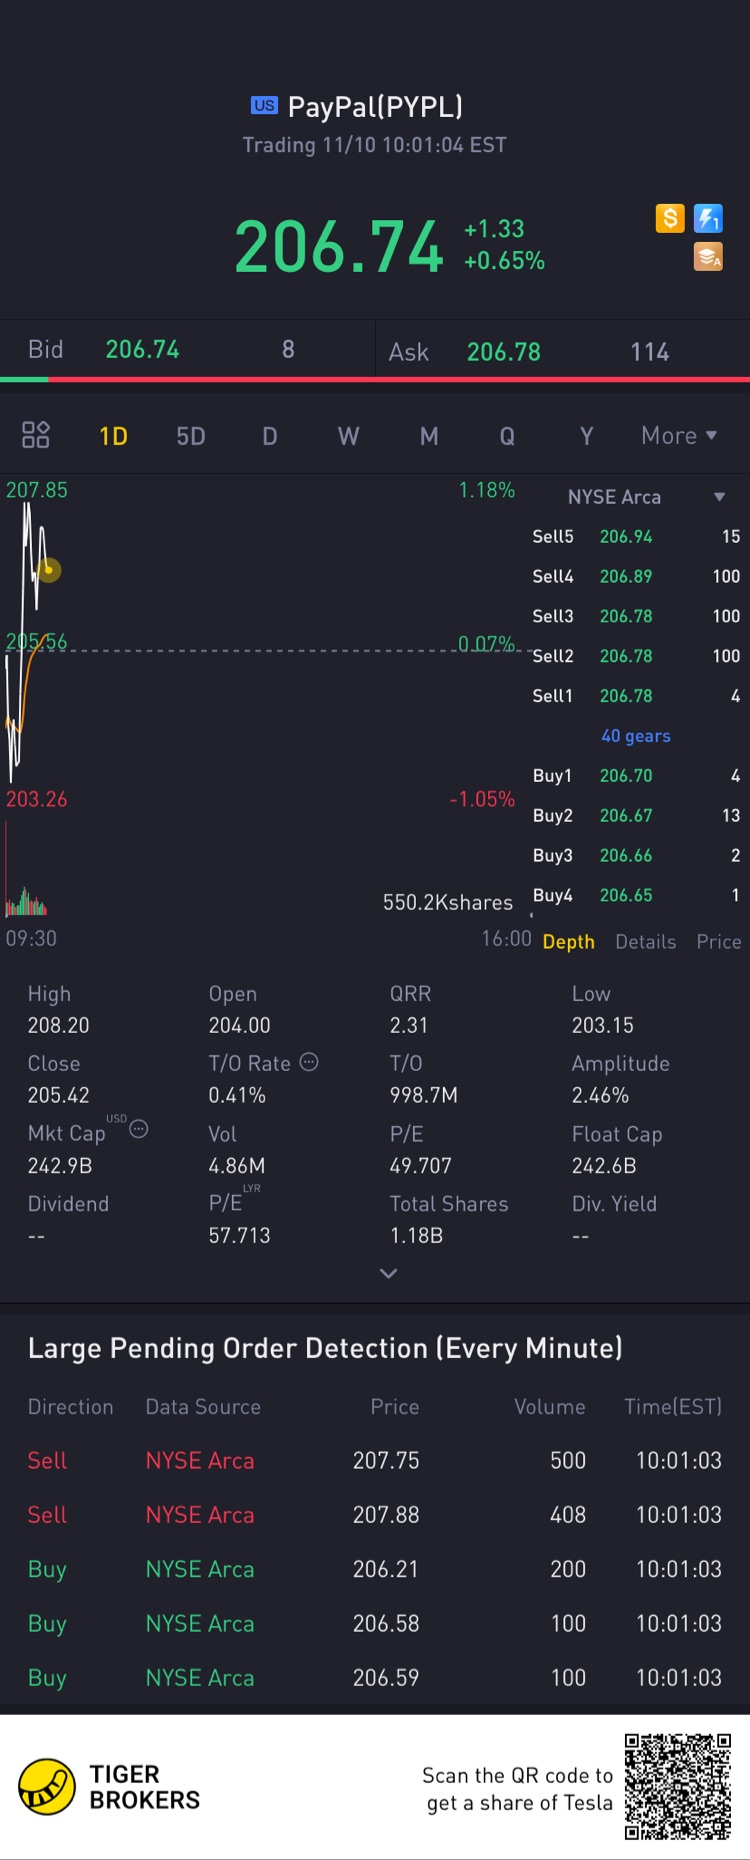The image size is (750, 1860).
Task: Switch to monthly M chart
Action: (x=429, y=436)
